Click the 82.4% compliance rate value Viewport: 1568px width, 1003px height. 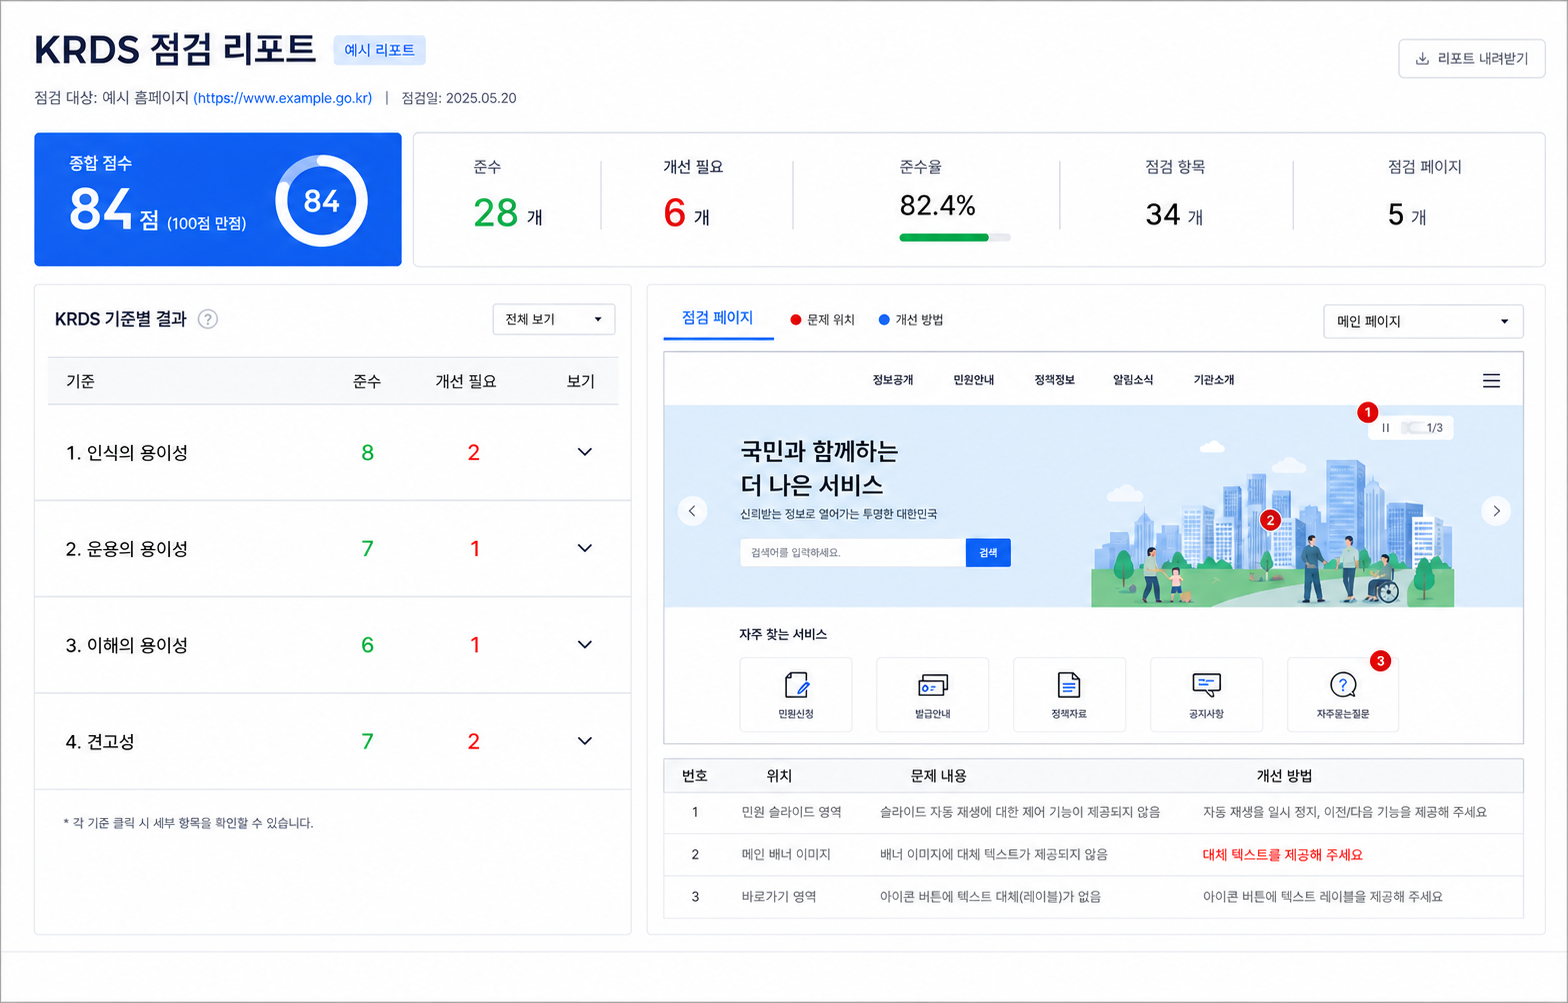937,206
